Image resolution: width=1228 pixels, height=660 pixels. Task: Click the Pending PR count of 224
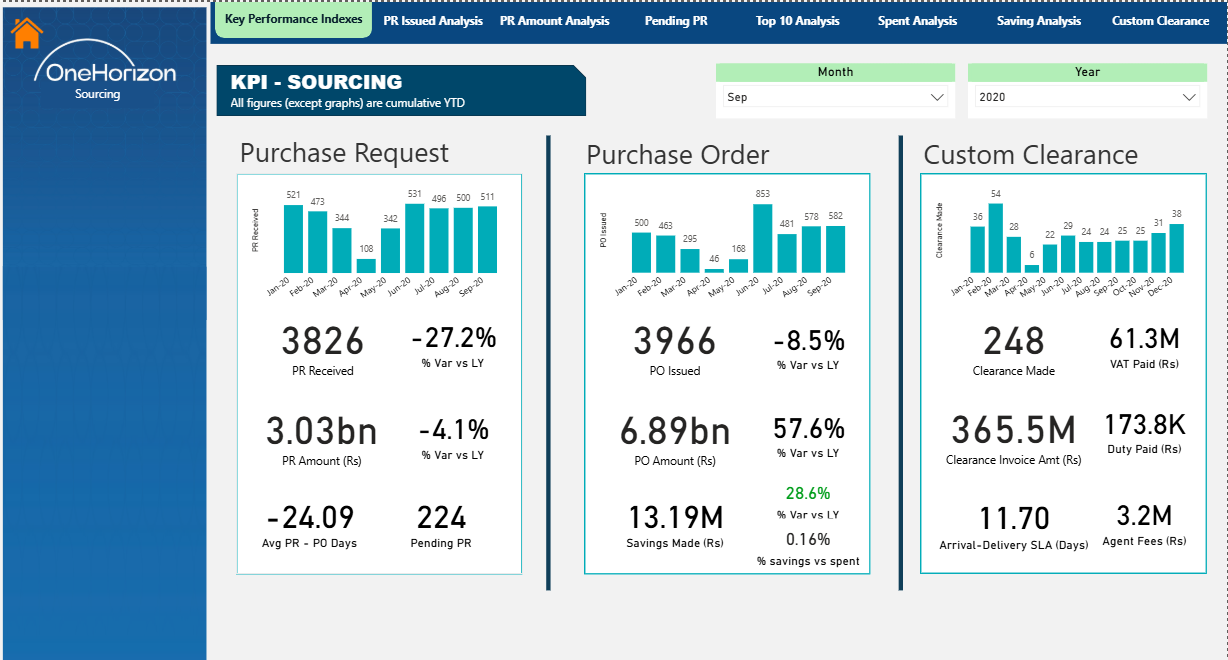[443, 517]
